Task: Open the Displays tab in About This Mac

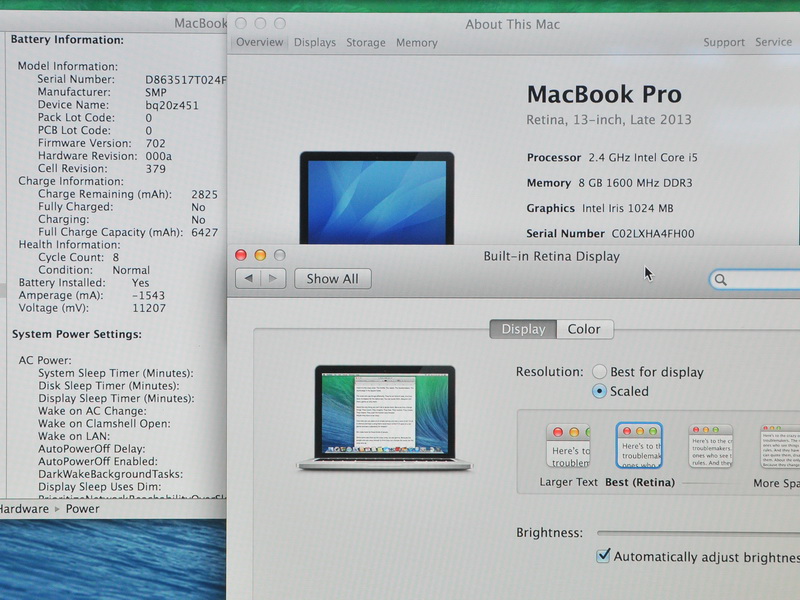Action: click(315, 43)
